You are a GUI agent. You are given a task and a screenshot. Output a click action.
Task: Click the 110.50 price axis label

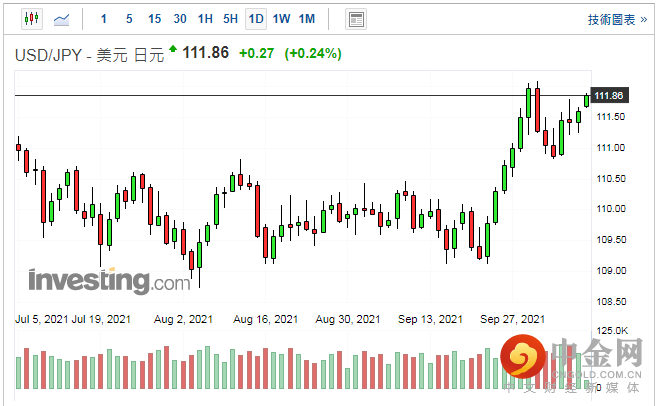pos(611,179)
